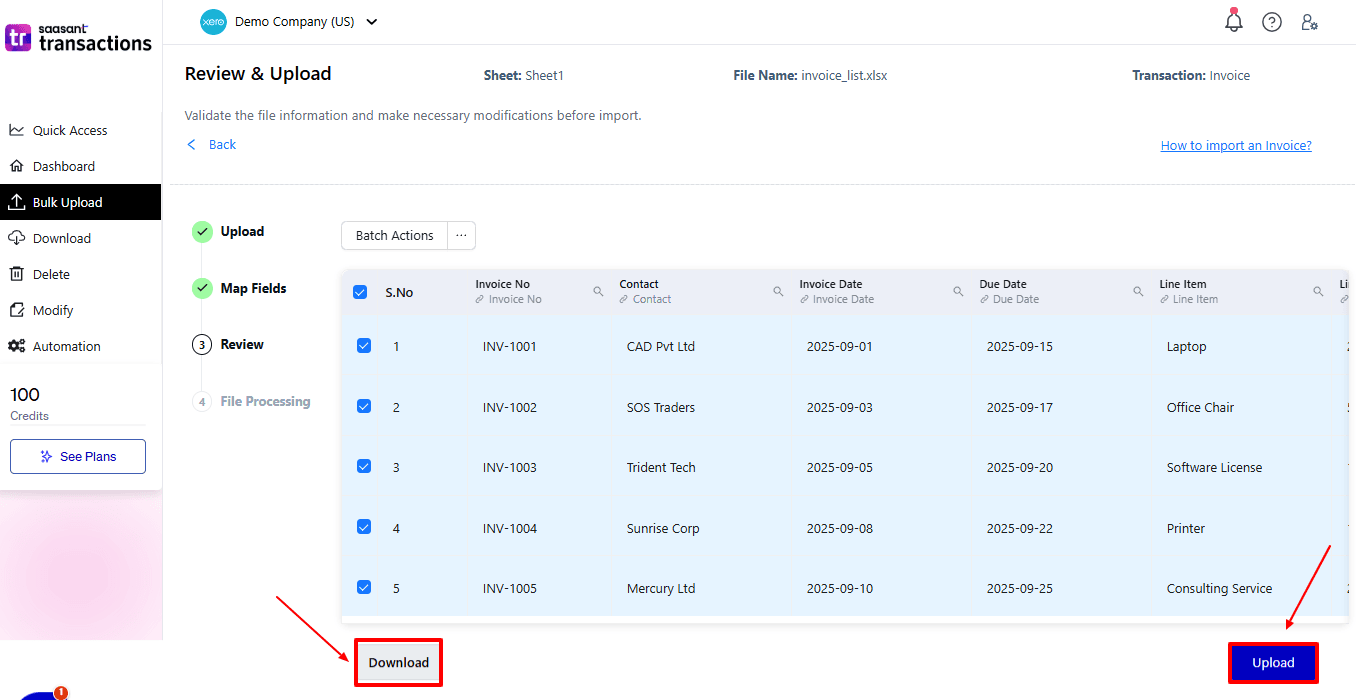Open the Batch Actions dropdown
1356x700 pixels.
pos(394,235)
